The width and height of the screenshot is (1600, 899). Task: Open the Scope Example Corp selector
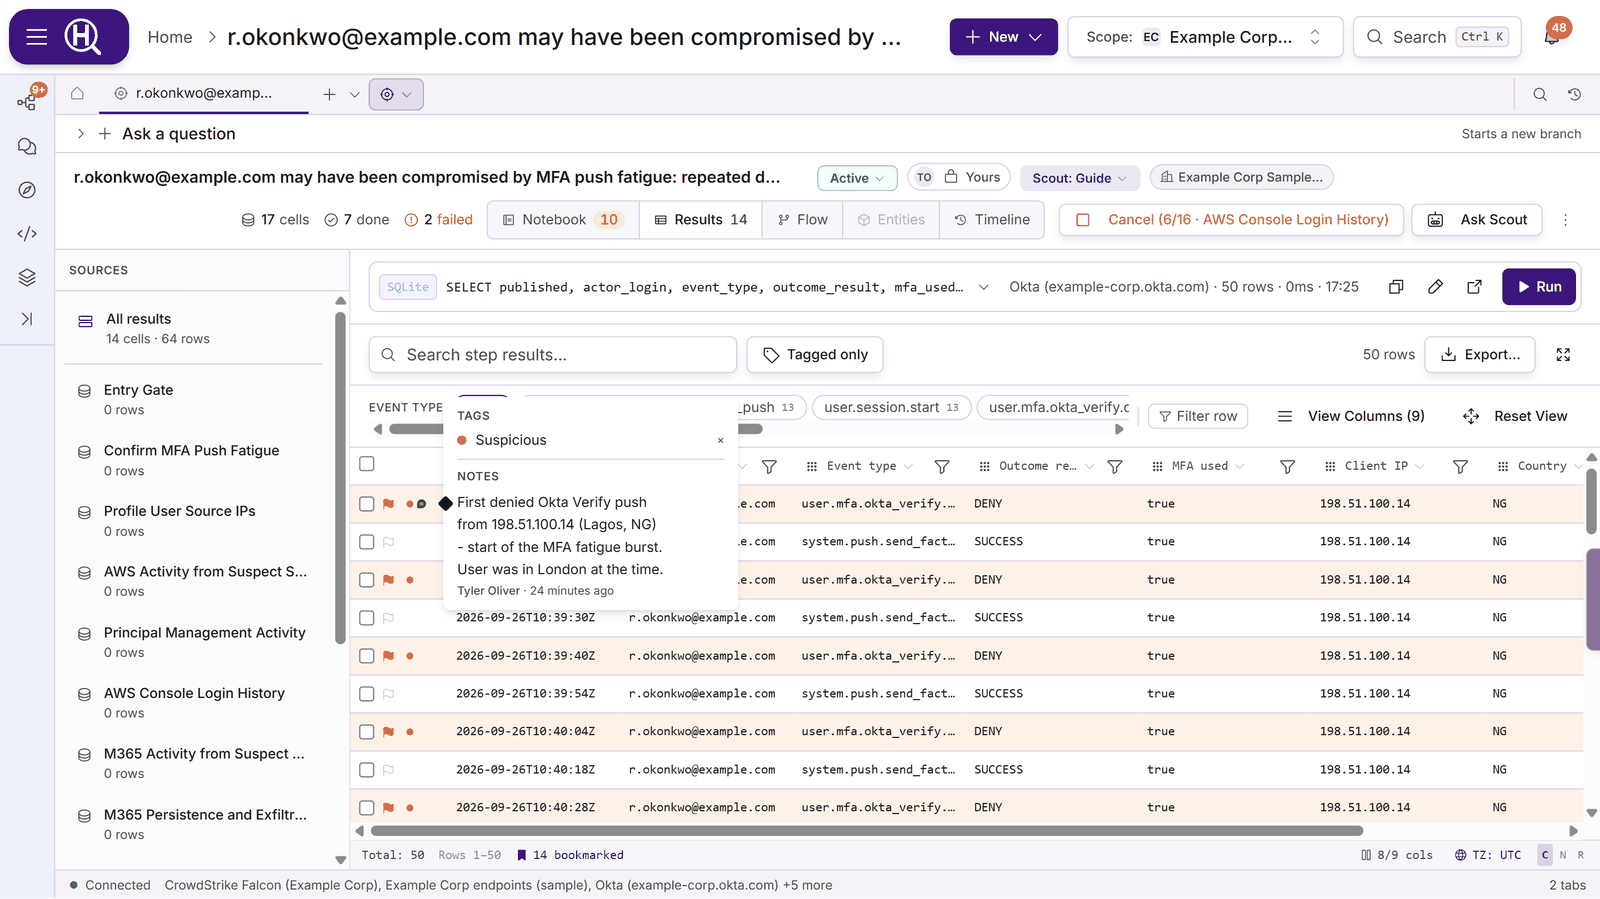[1205, 37]
